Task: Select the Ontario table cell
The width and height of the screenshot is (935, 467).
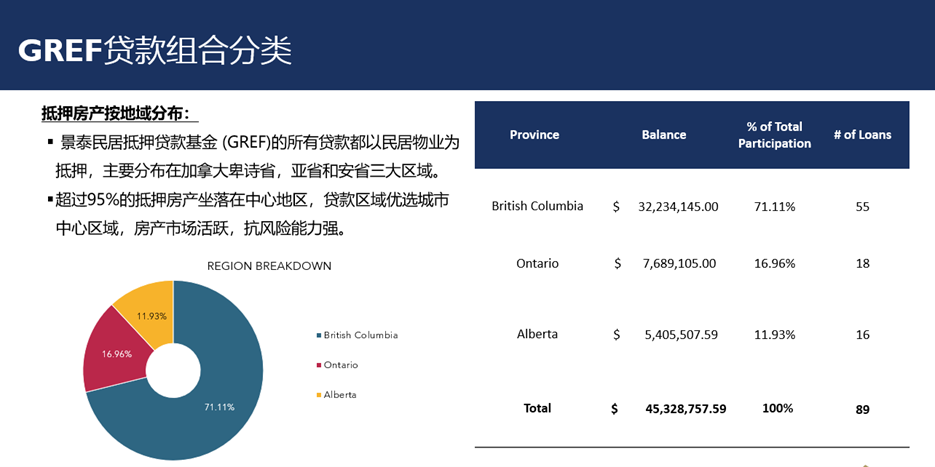Action: coord(537,263)
